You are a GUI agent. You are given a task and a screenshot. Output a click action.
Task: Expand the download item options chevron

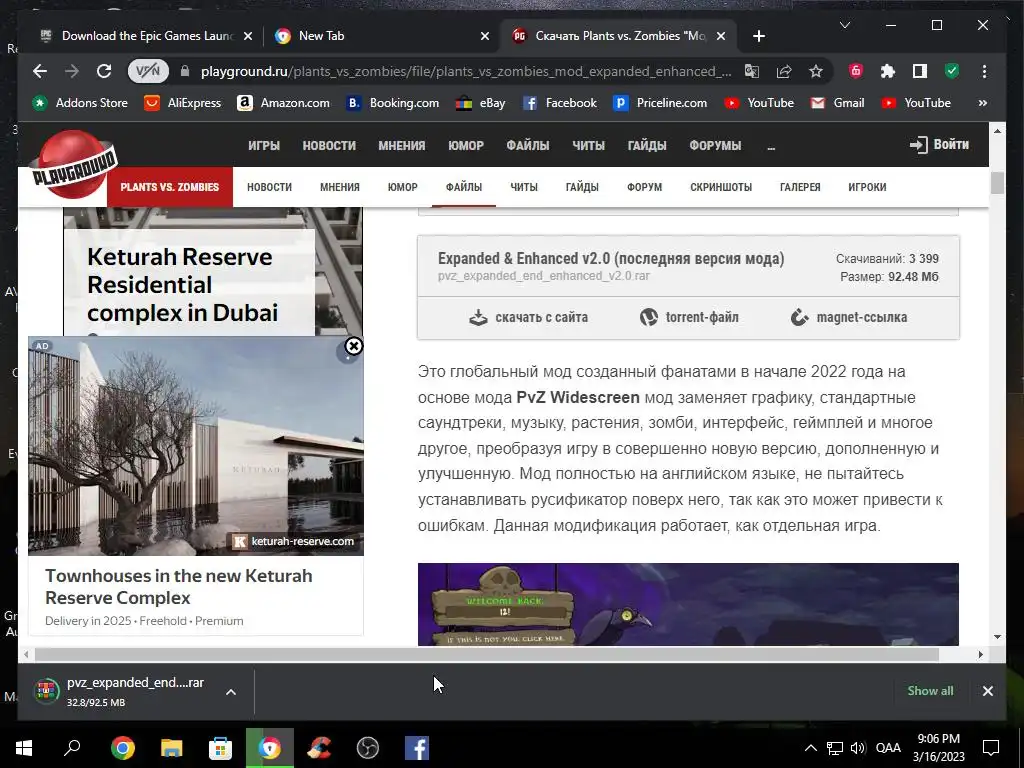231,692
